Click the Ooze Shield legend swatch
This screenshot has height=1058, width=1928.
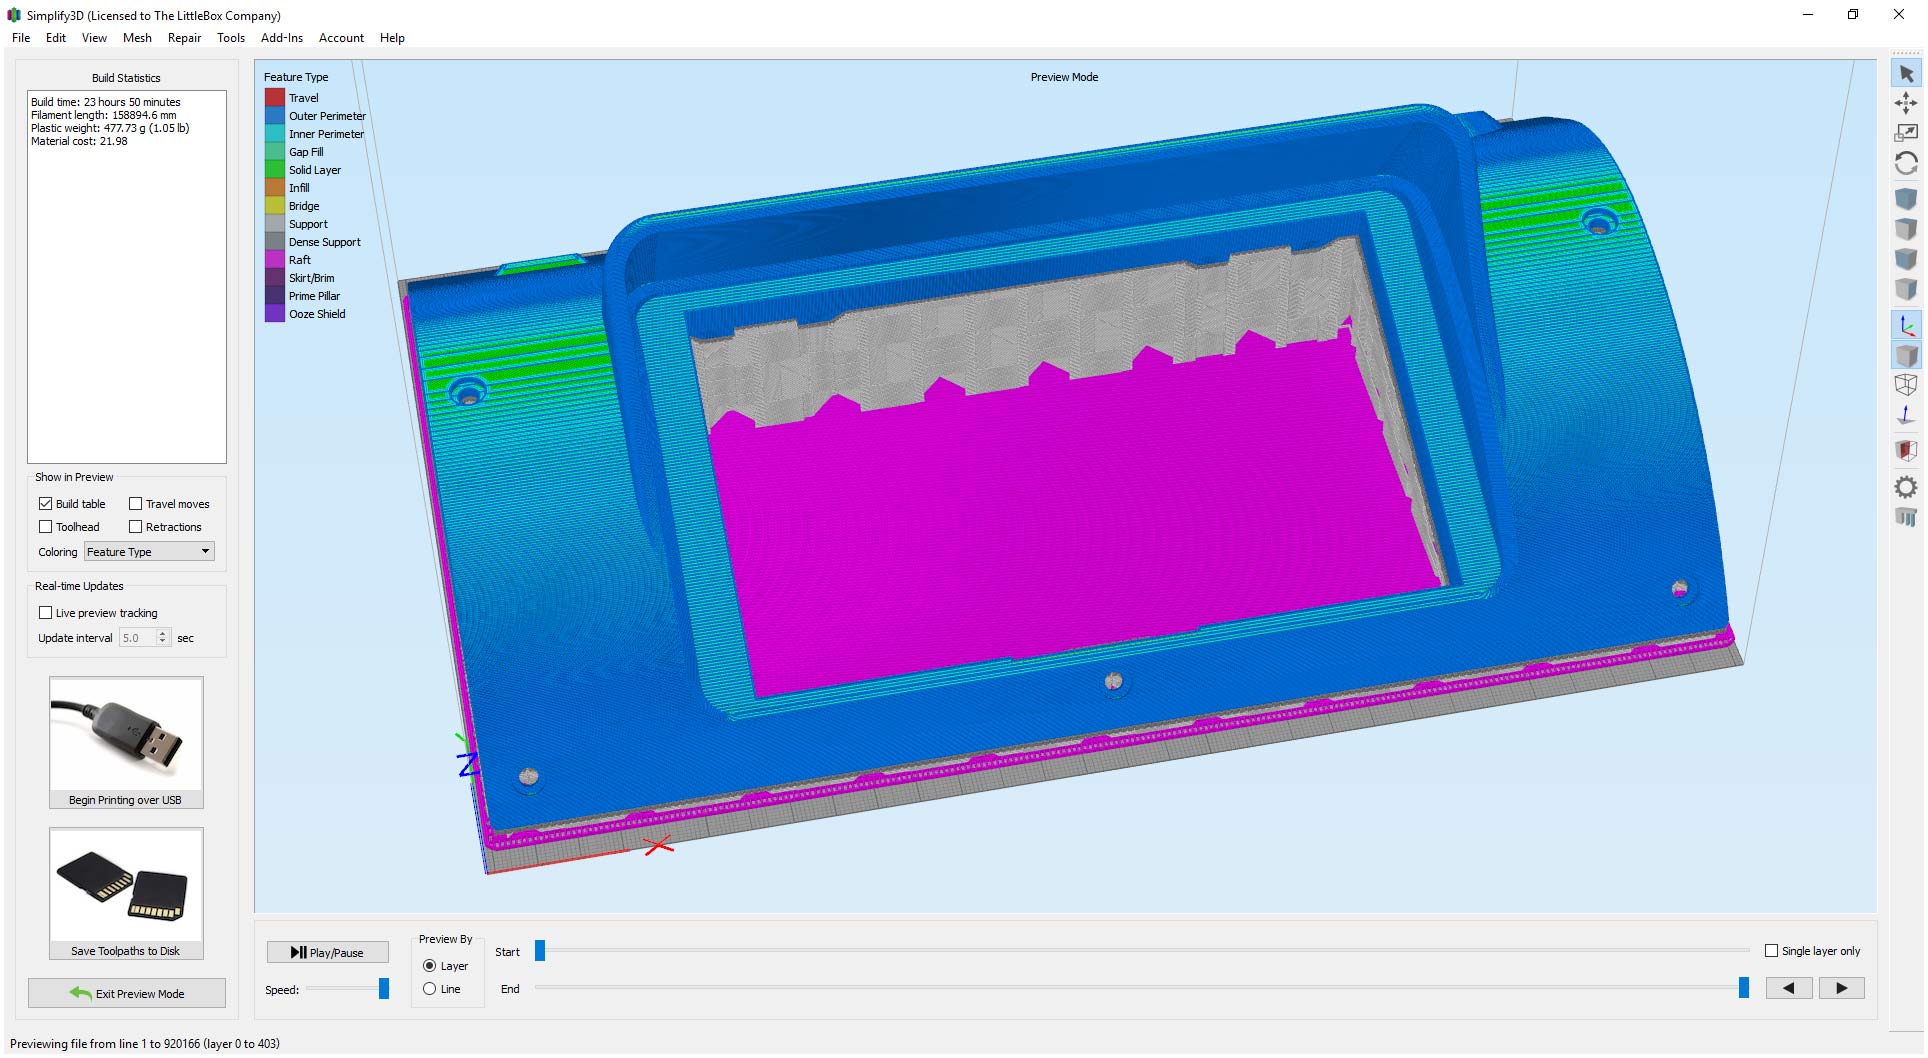[275, 314]
